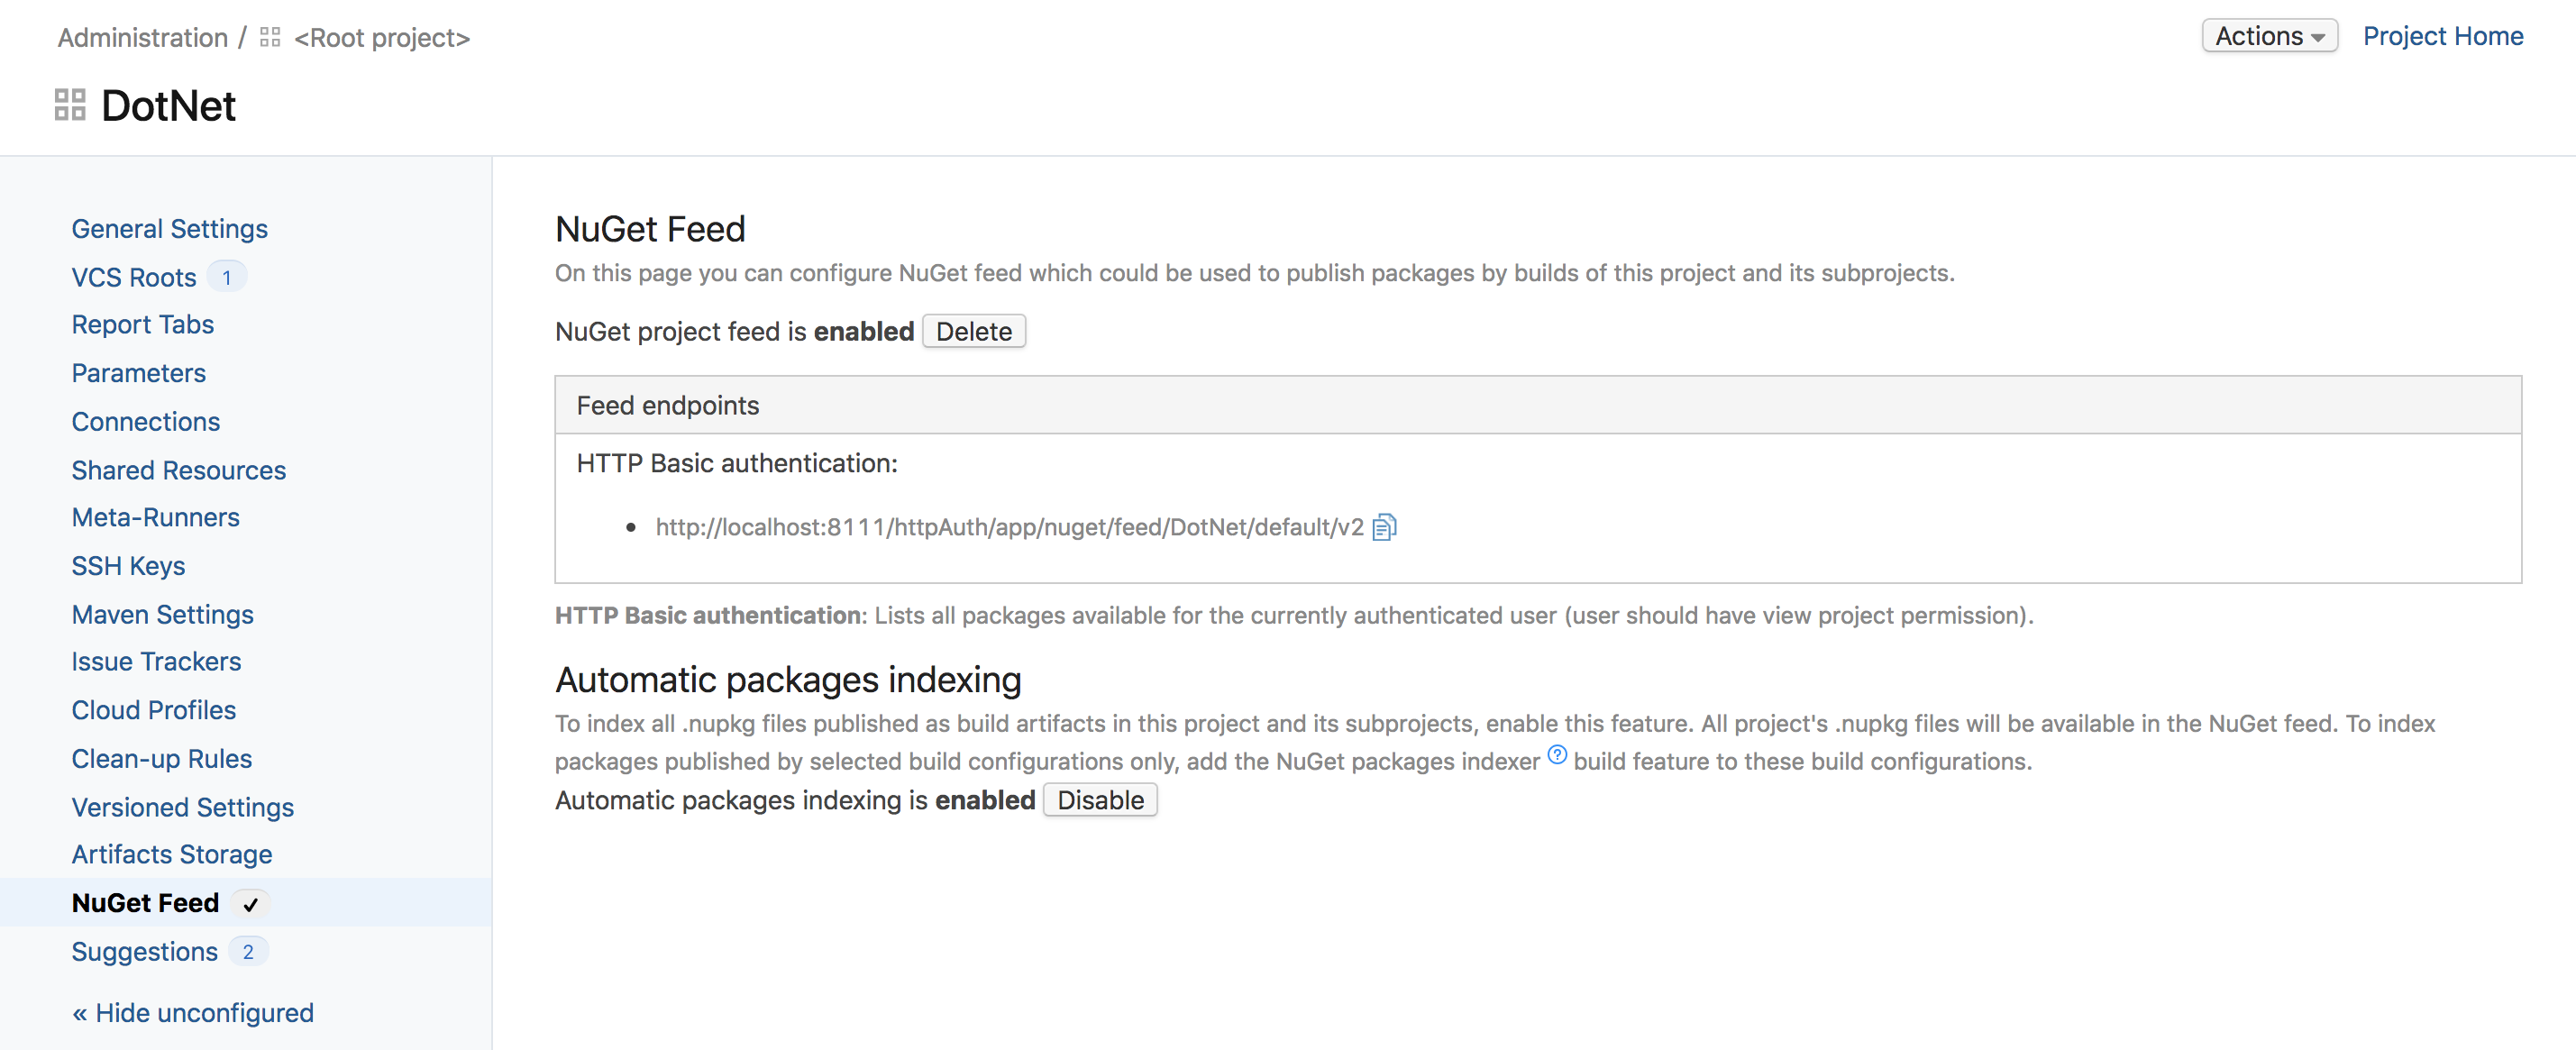Click Suggestions count badge
2576x1050 pixels.
coord(248,952)
